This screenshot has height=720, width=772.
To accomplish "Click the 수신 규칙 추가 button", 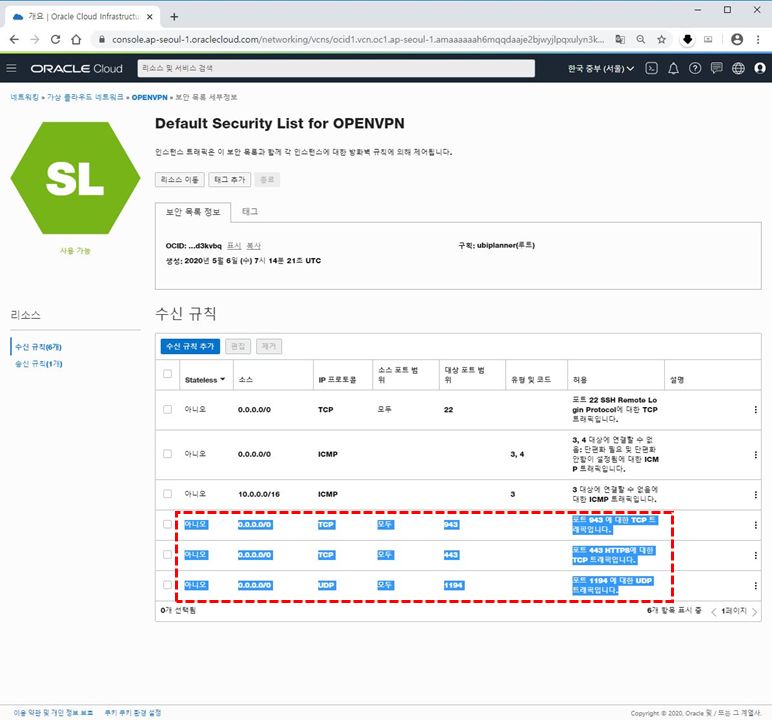I will pyautogui.click(x=190, y=346).
